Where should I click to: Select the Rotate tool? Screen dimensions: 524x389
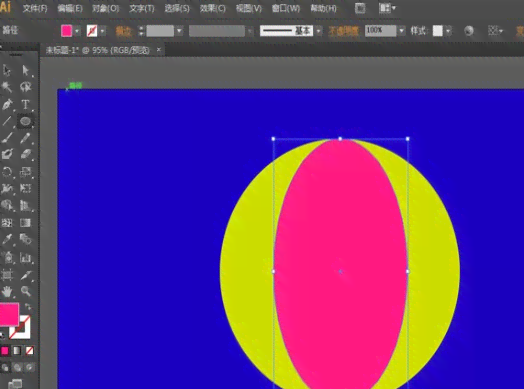pyautogui.click(x=7, y=172)
